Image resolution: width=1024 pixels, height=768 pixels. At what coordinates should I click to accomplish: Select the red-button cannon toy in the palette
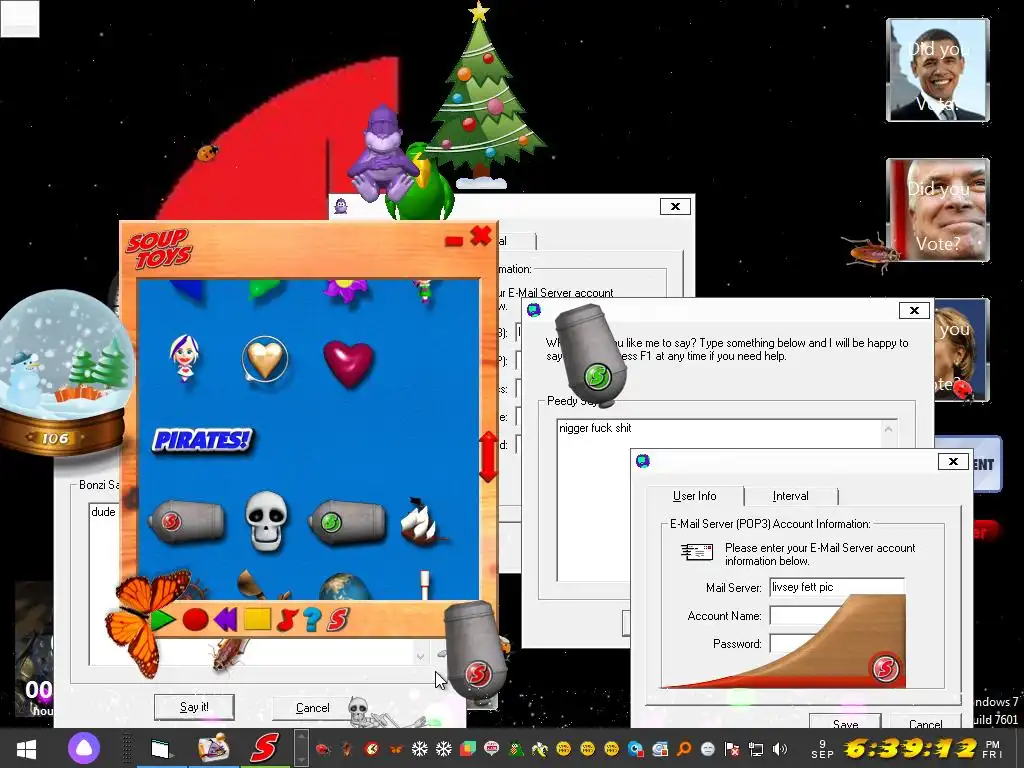point(186,521)
